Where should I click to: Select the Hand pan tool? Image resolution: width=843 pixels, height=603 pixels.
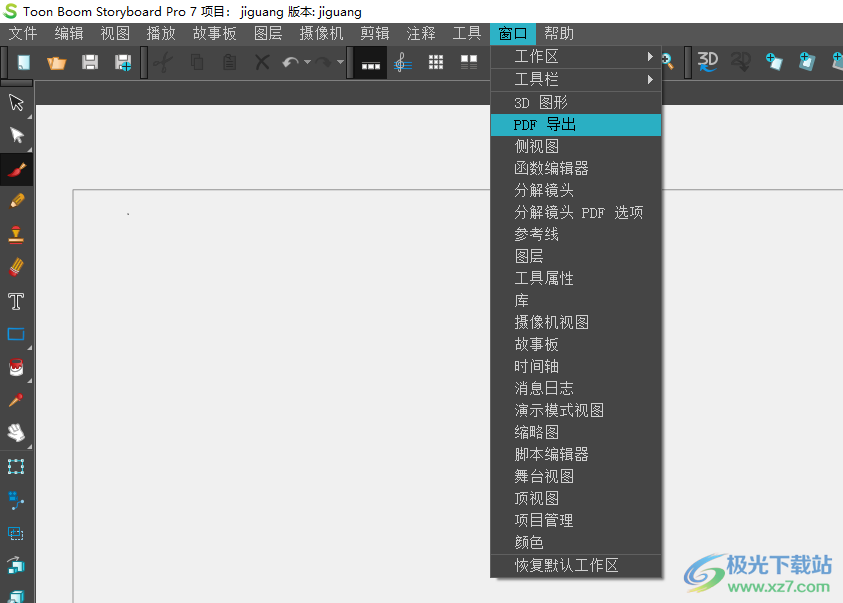(17, 433)
